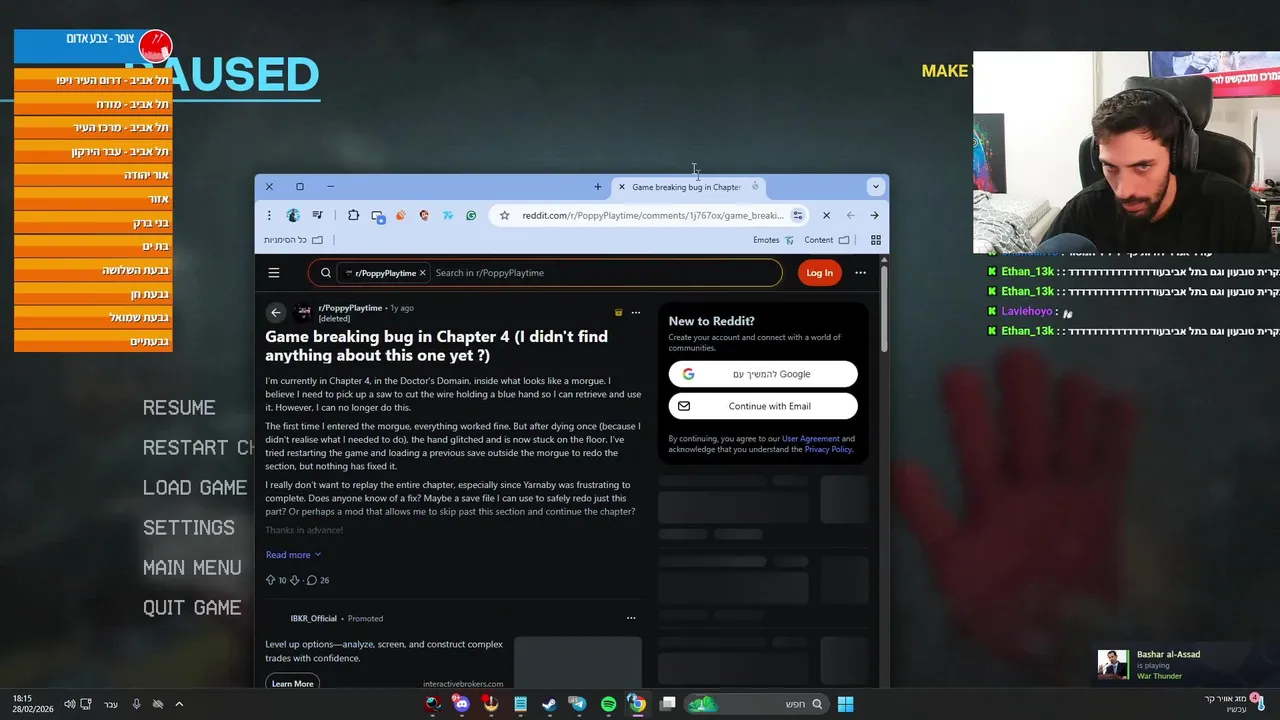This screenshot has height=720, width=1280.
Task: Open the promoted IBKR post options menu
Action: point(631,618)
